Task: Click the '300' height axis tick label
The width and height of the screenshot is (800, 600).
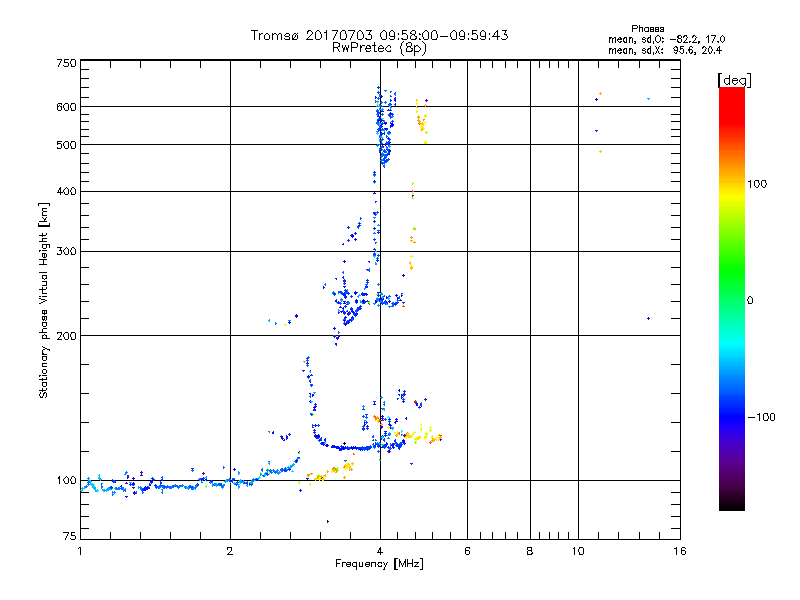Action: [66, 252]
